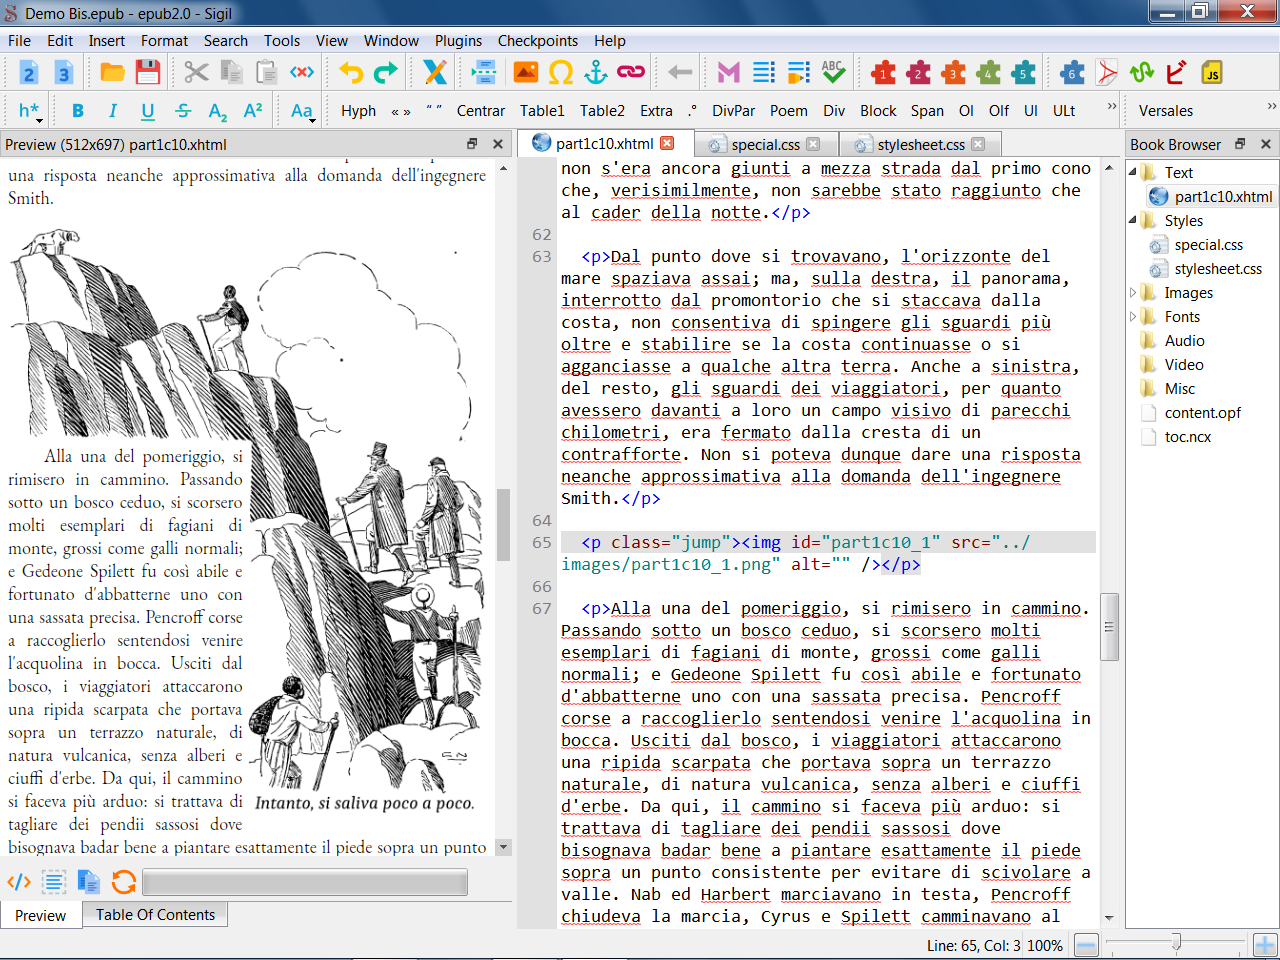Toggle underline formatting
The image size is (1280, 960).
[x=148, y=111]
